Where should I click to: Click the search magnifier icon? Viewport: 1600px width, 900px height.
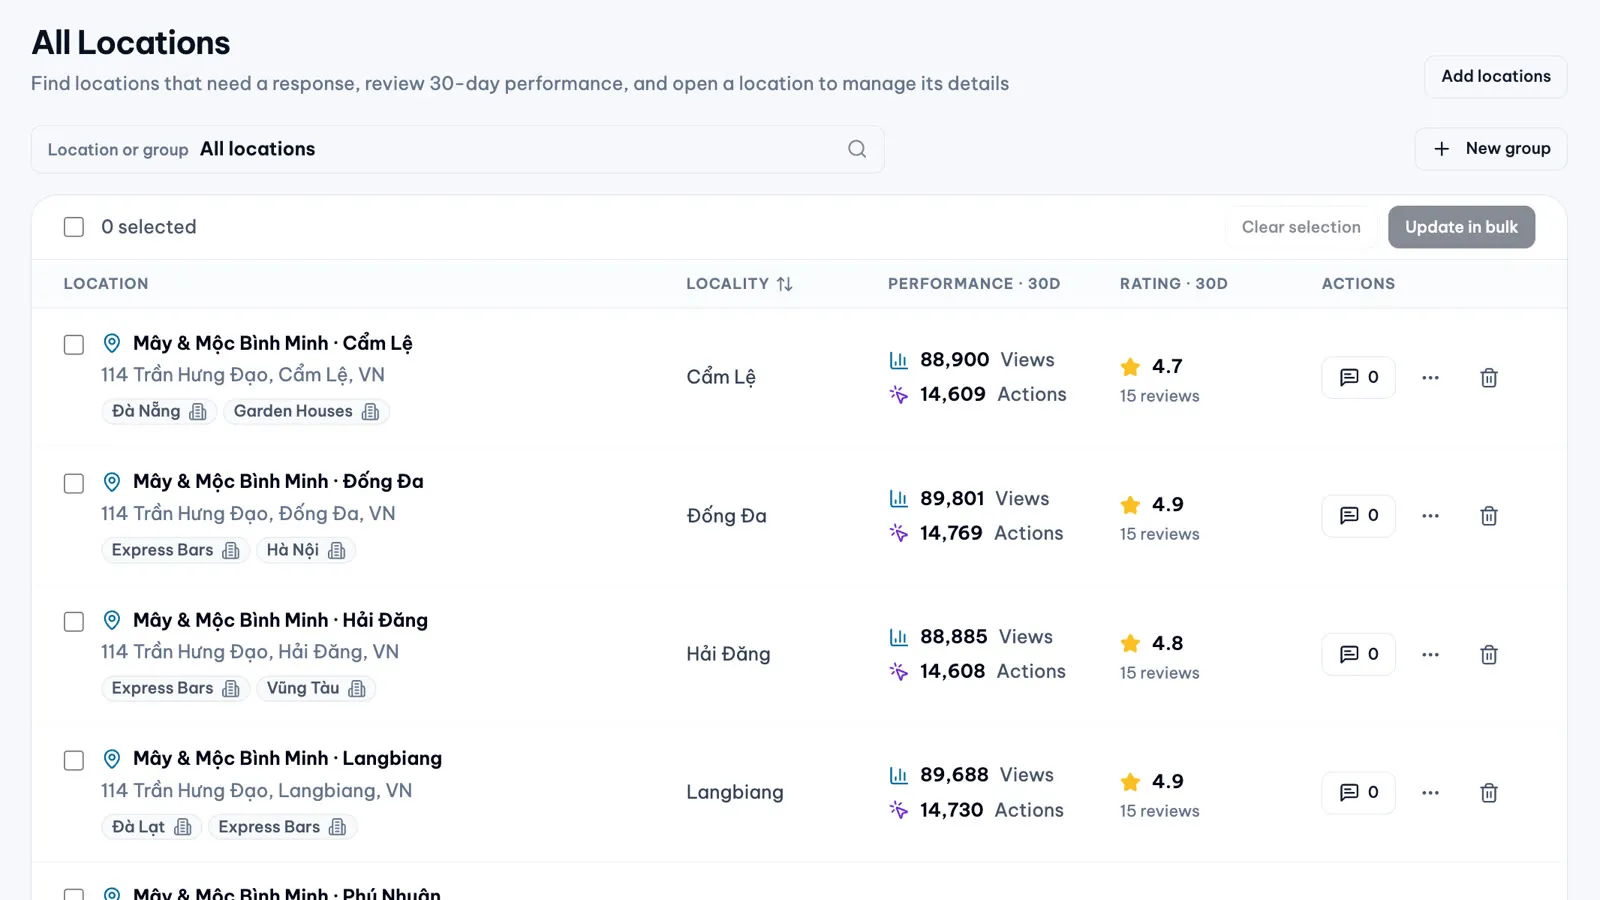point(857,149)
